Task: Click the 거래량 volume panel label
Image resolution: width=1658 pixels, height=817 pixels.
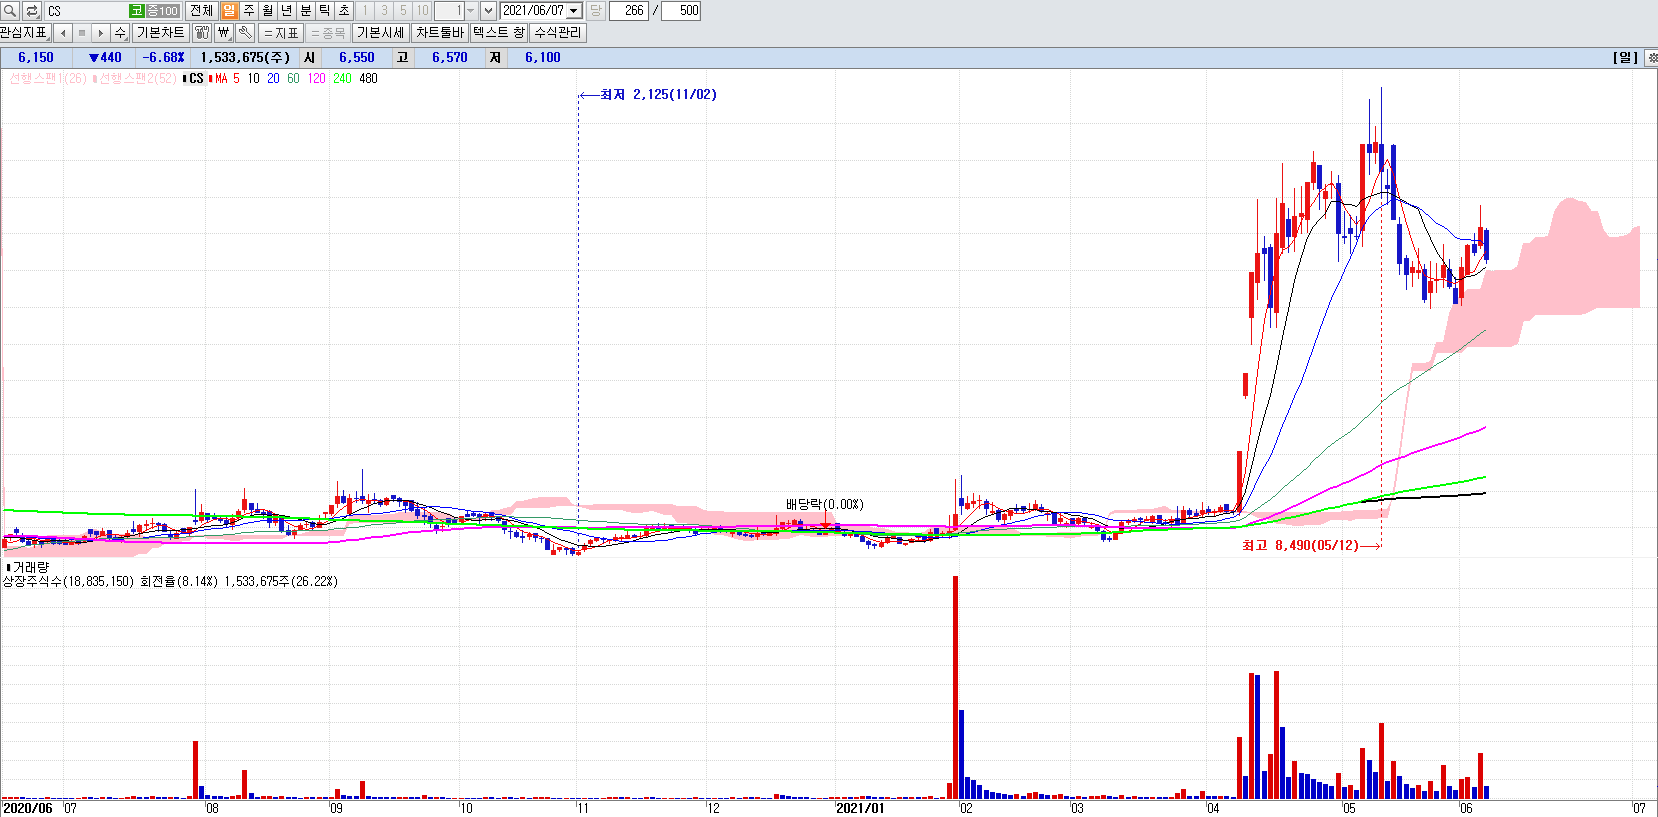Action: click(x=28, y=567)
